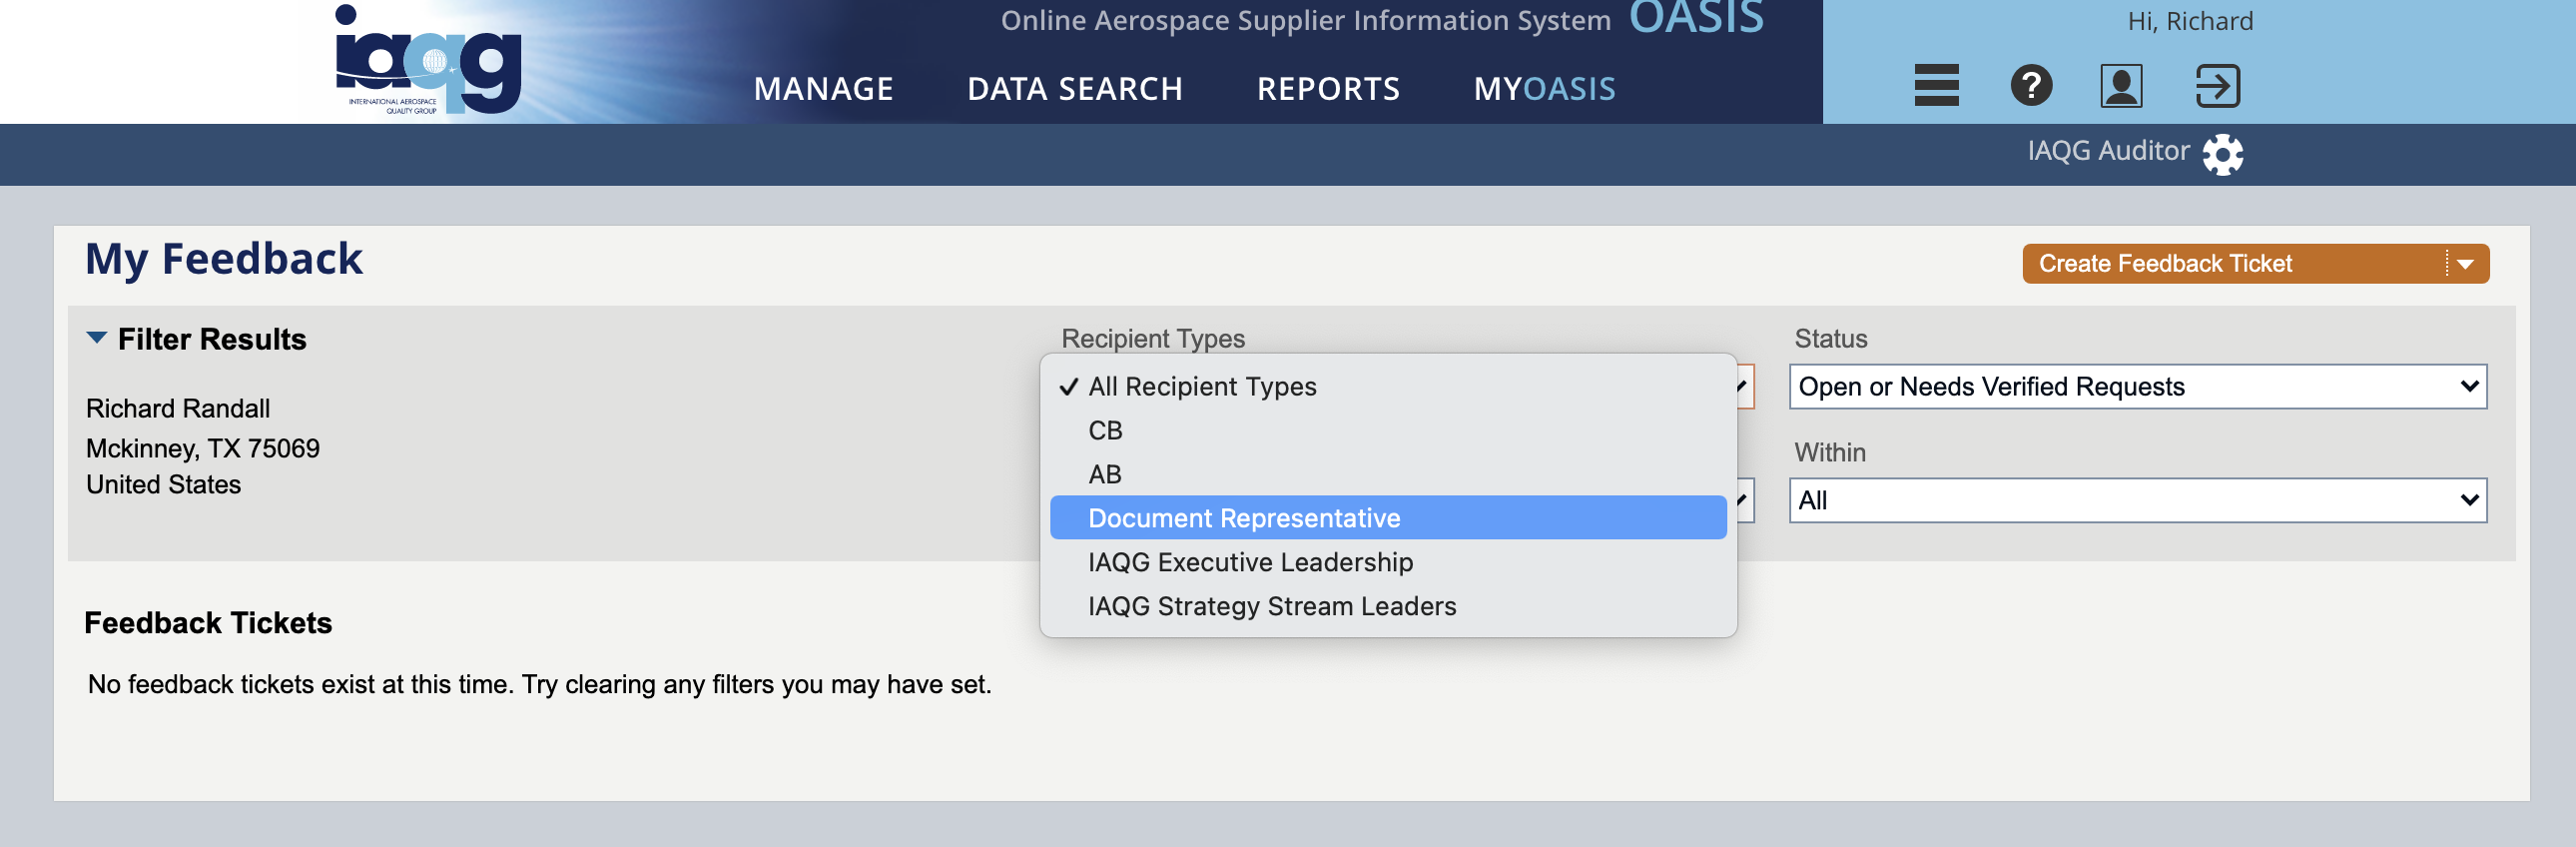Click the logout arrow icon

pos(2217,85)
